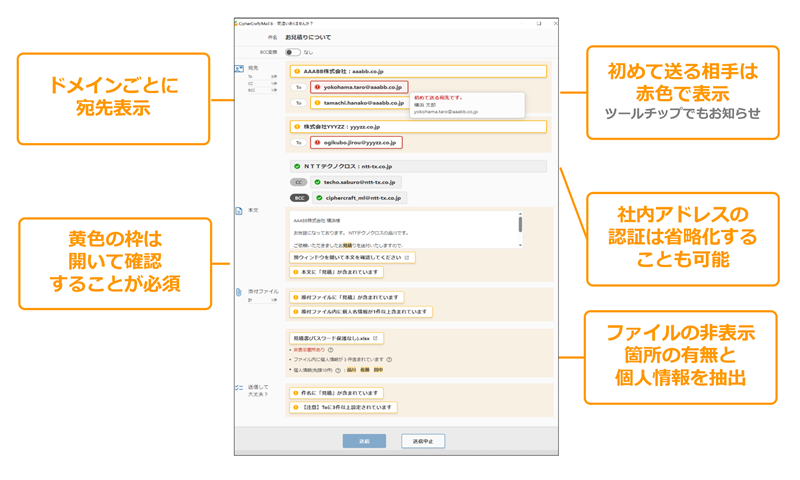Click the 本文 document icon
The height and width of the screenshot is (480, 800).
pyautogui.click(x=239, y=211)
